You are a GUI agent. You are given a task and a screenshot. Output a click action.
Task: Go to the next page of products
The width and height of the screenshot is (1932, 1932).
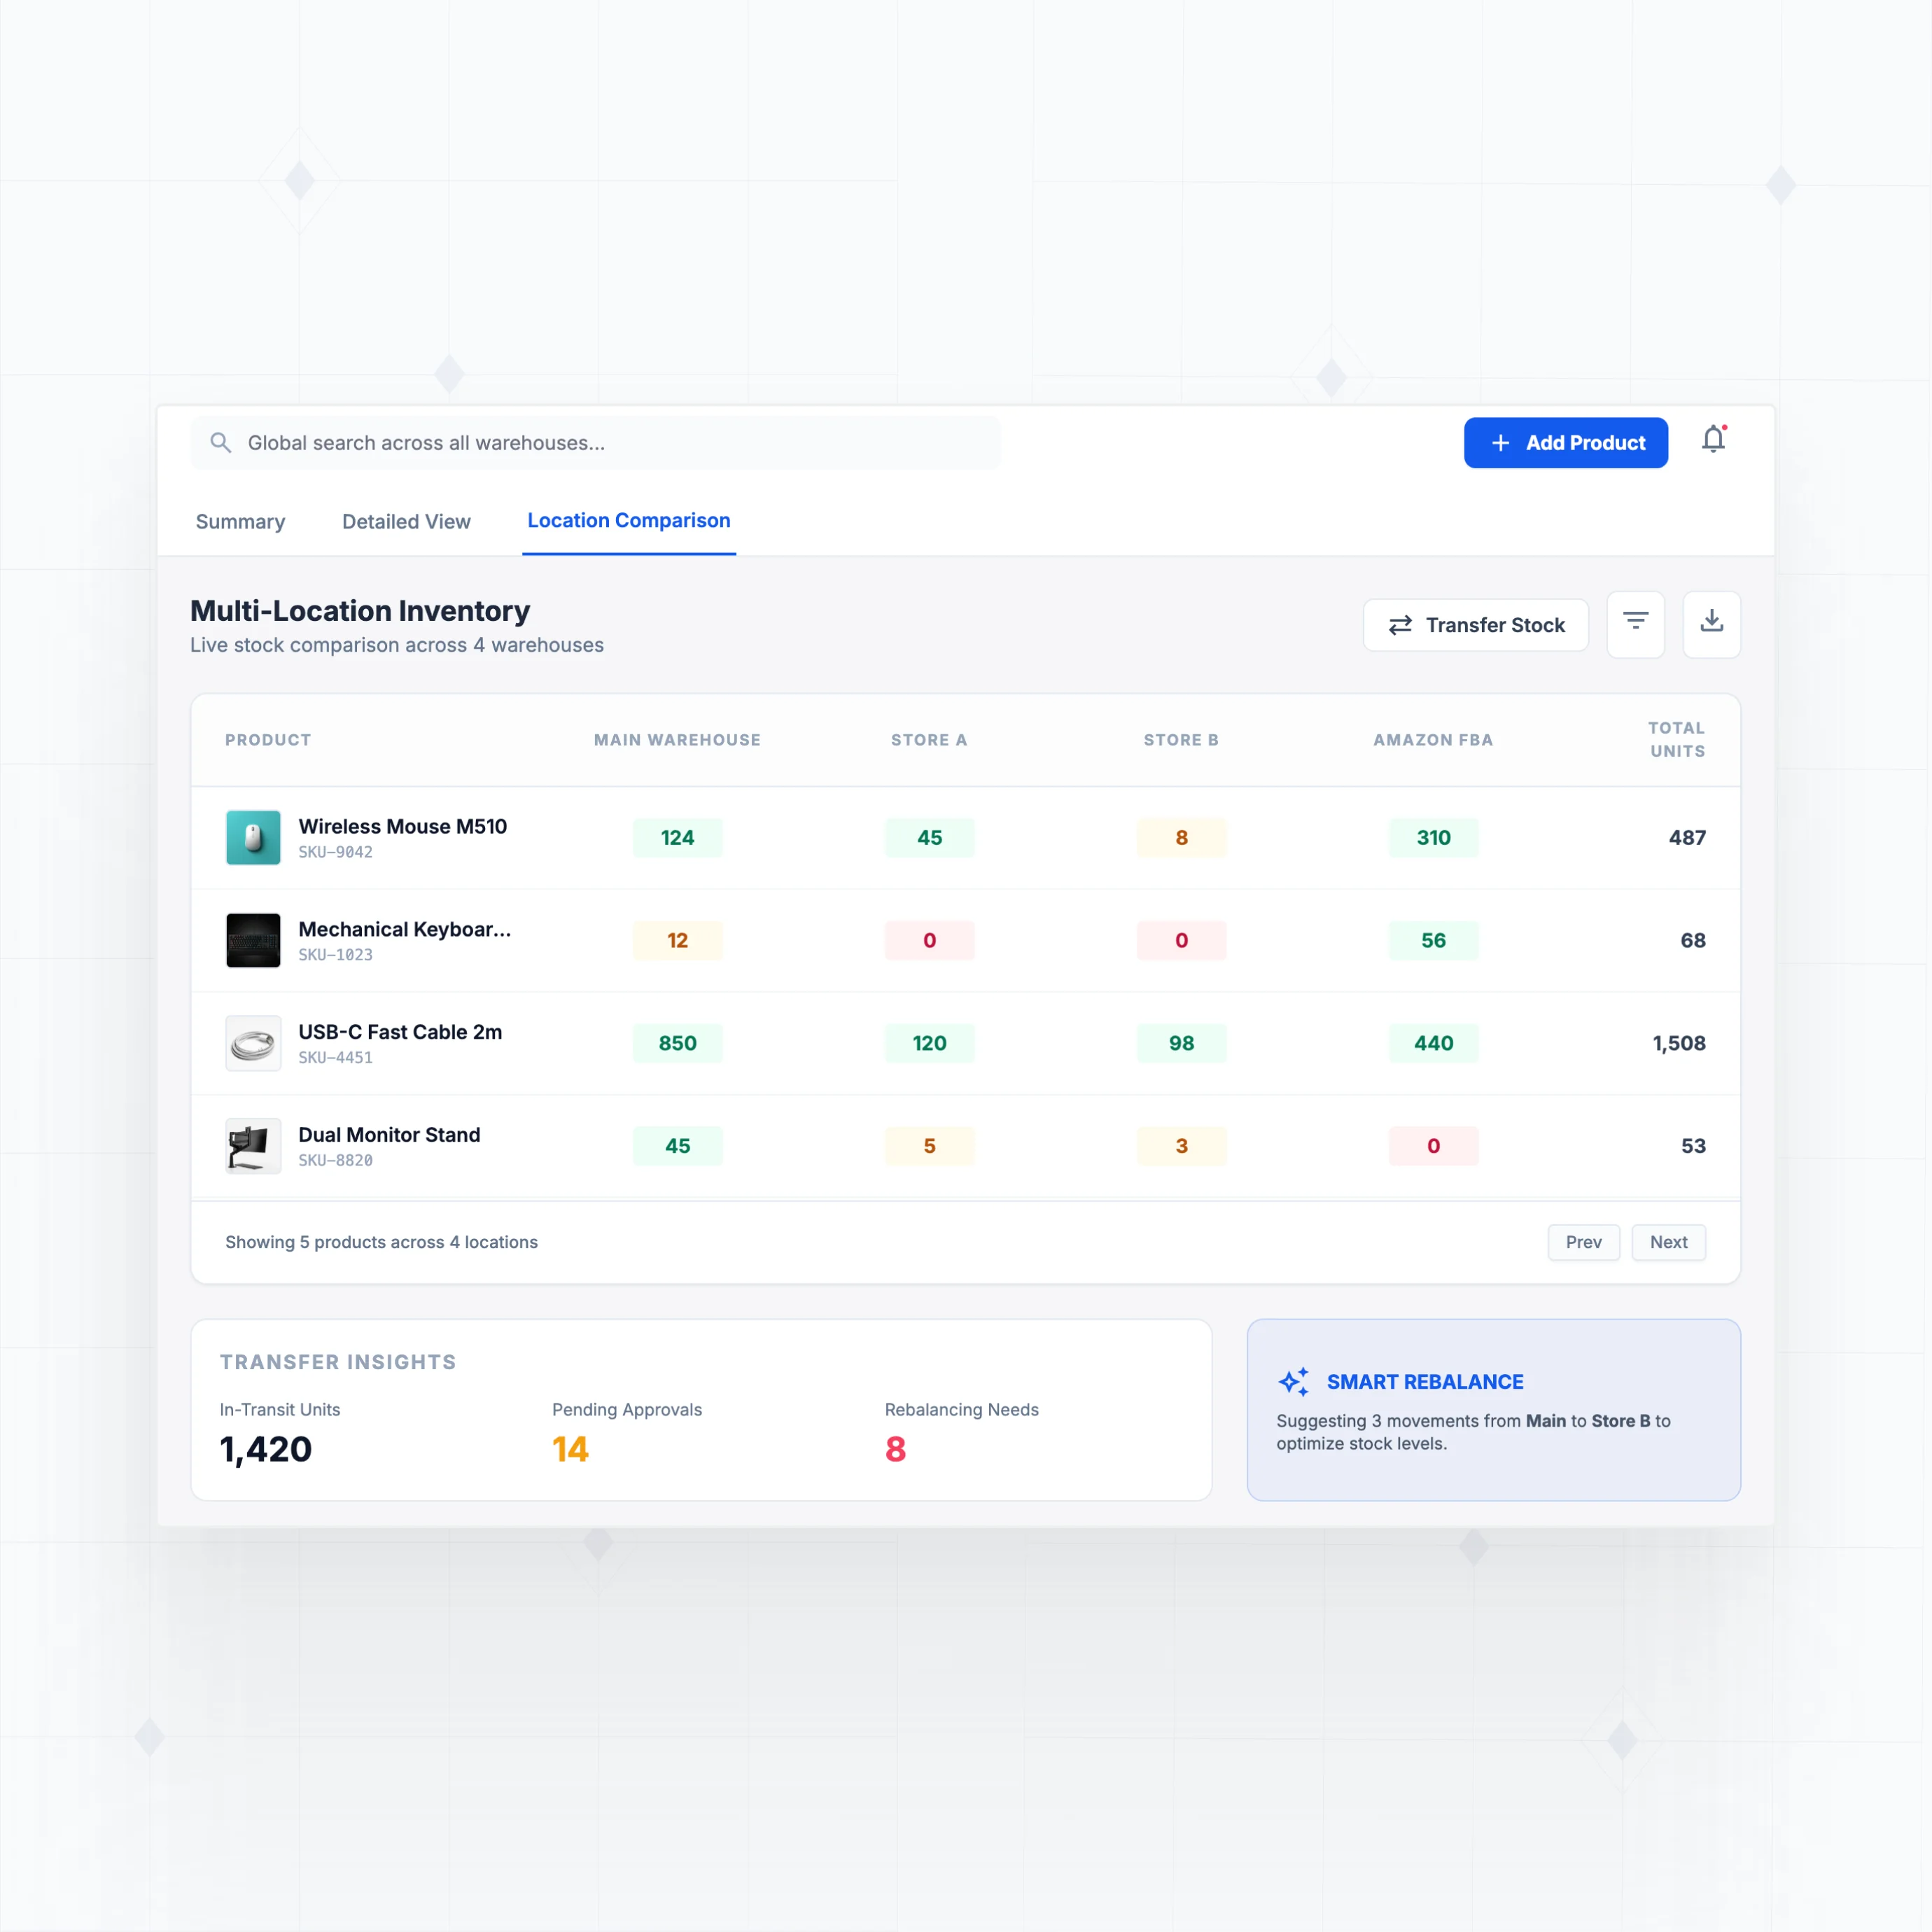point(1668,1242)
